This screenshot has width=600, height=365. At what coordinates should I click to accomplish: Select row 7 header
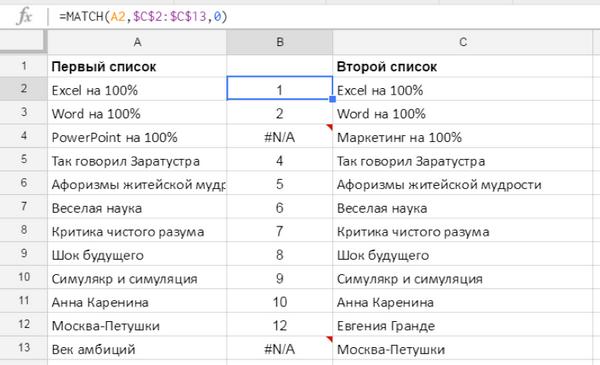click(x=23, y=207)
